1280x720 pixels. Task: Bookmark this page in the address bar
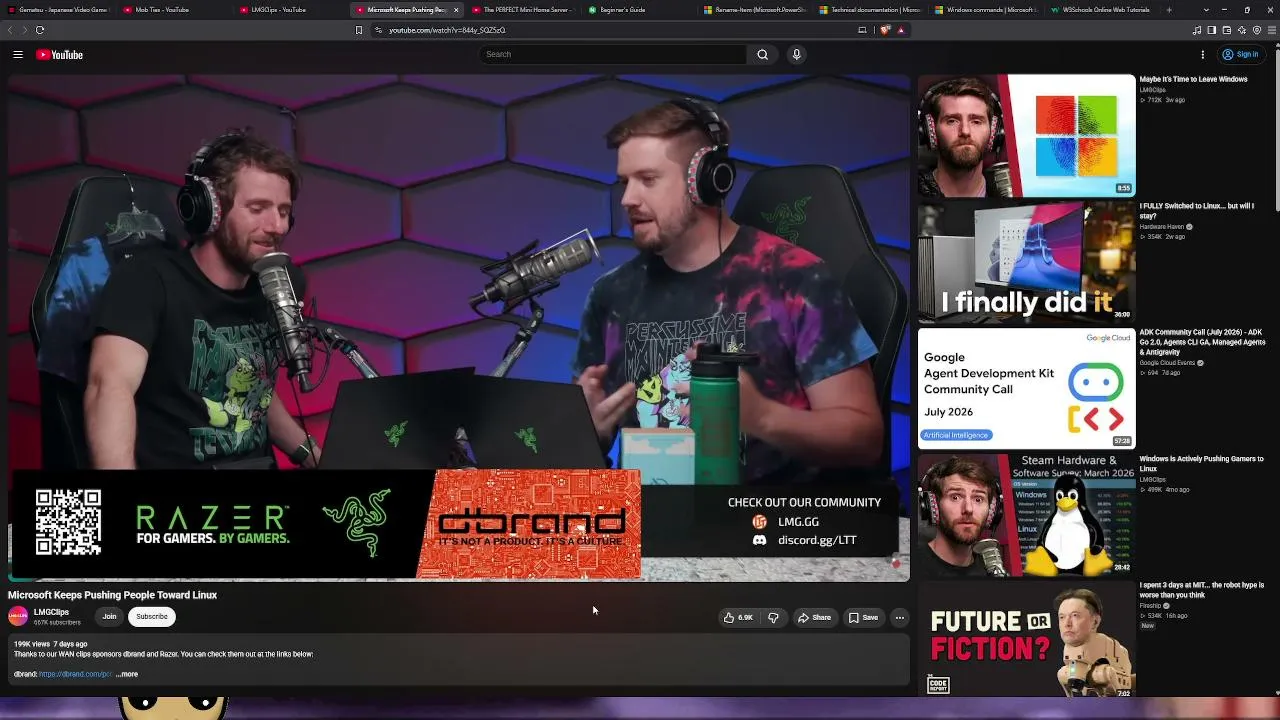coord(359,30)
